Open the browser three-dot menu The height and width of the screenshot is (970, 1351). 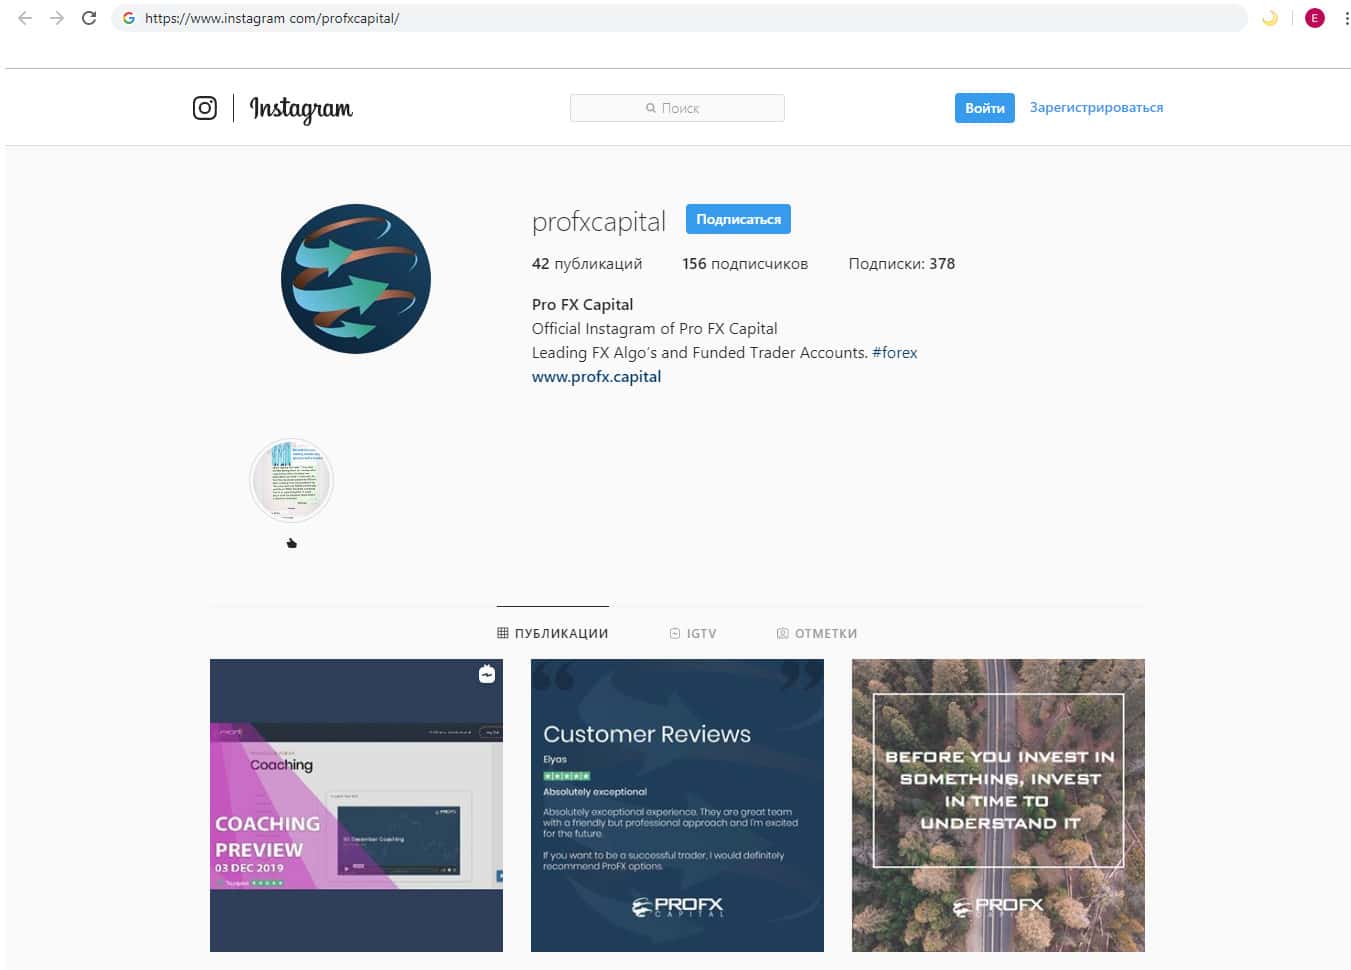1345,18
